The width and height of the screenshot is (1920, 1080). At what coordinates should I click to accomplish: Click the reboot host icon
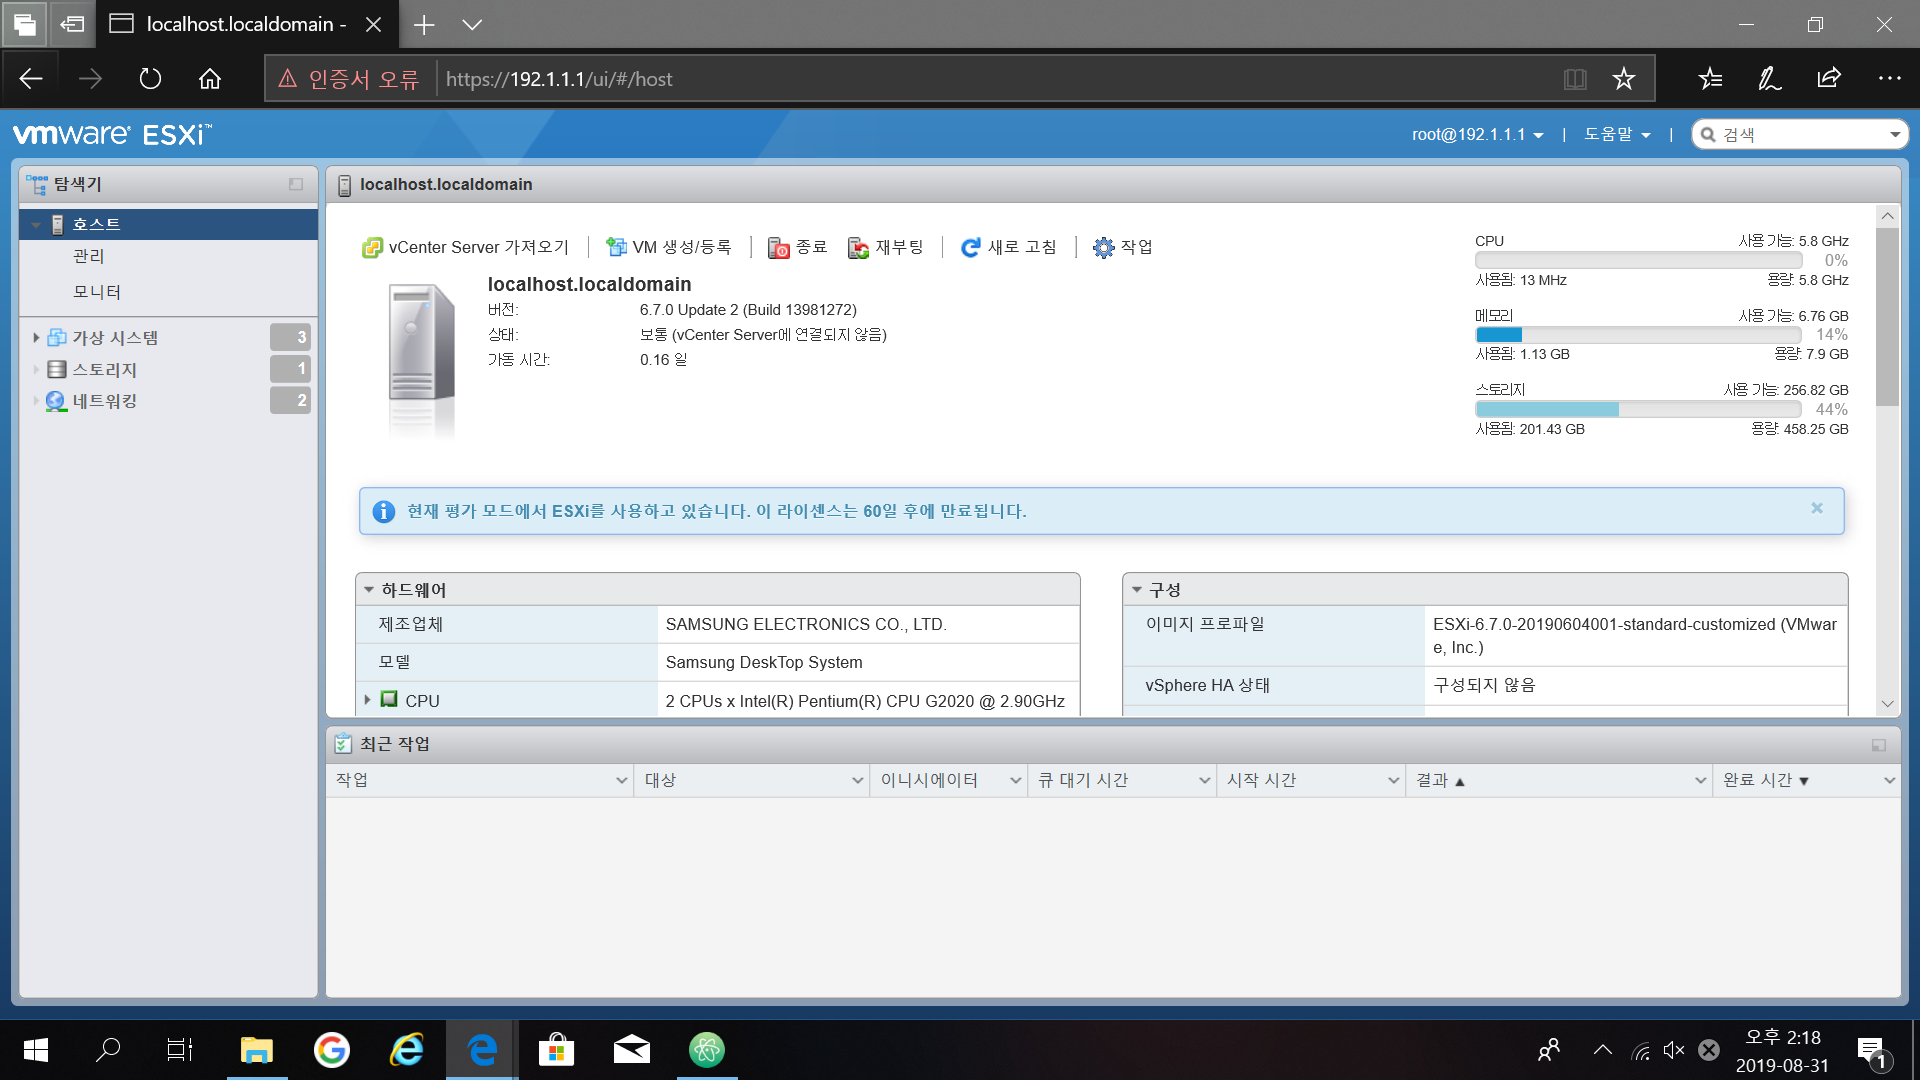pos(858,248)
